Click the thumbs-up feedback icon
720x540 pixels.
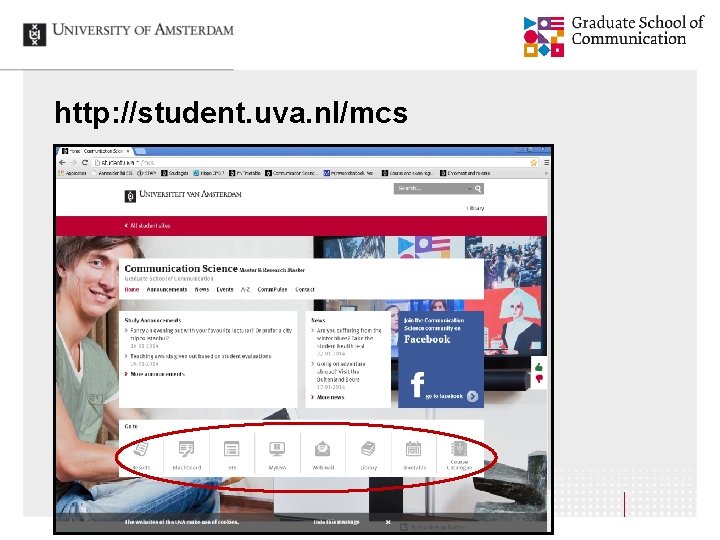pos(539,367)
